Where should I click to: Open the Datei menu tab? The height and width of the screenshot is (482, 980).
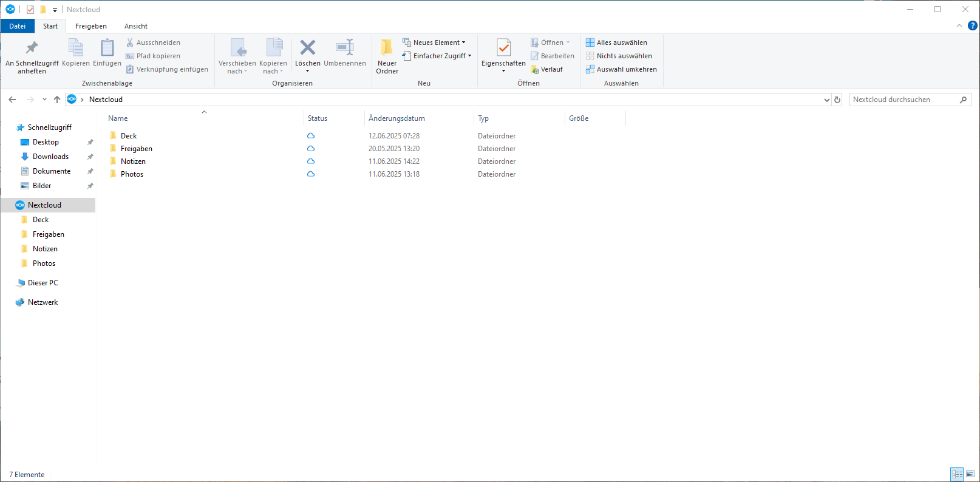click(x=17, y=26)
